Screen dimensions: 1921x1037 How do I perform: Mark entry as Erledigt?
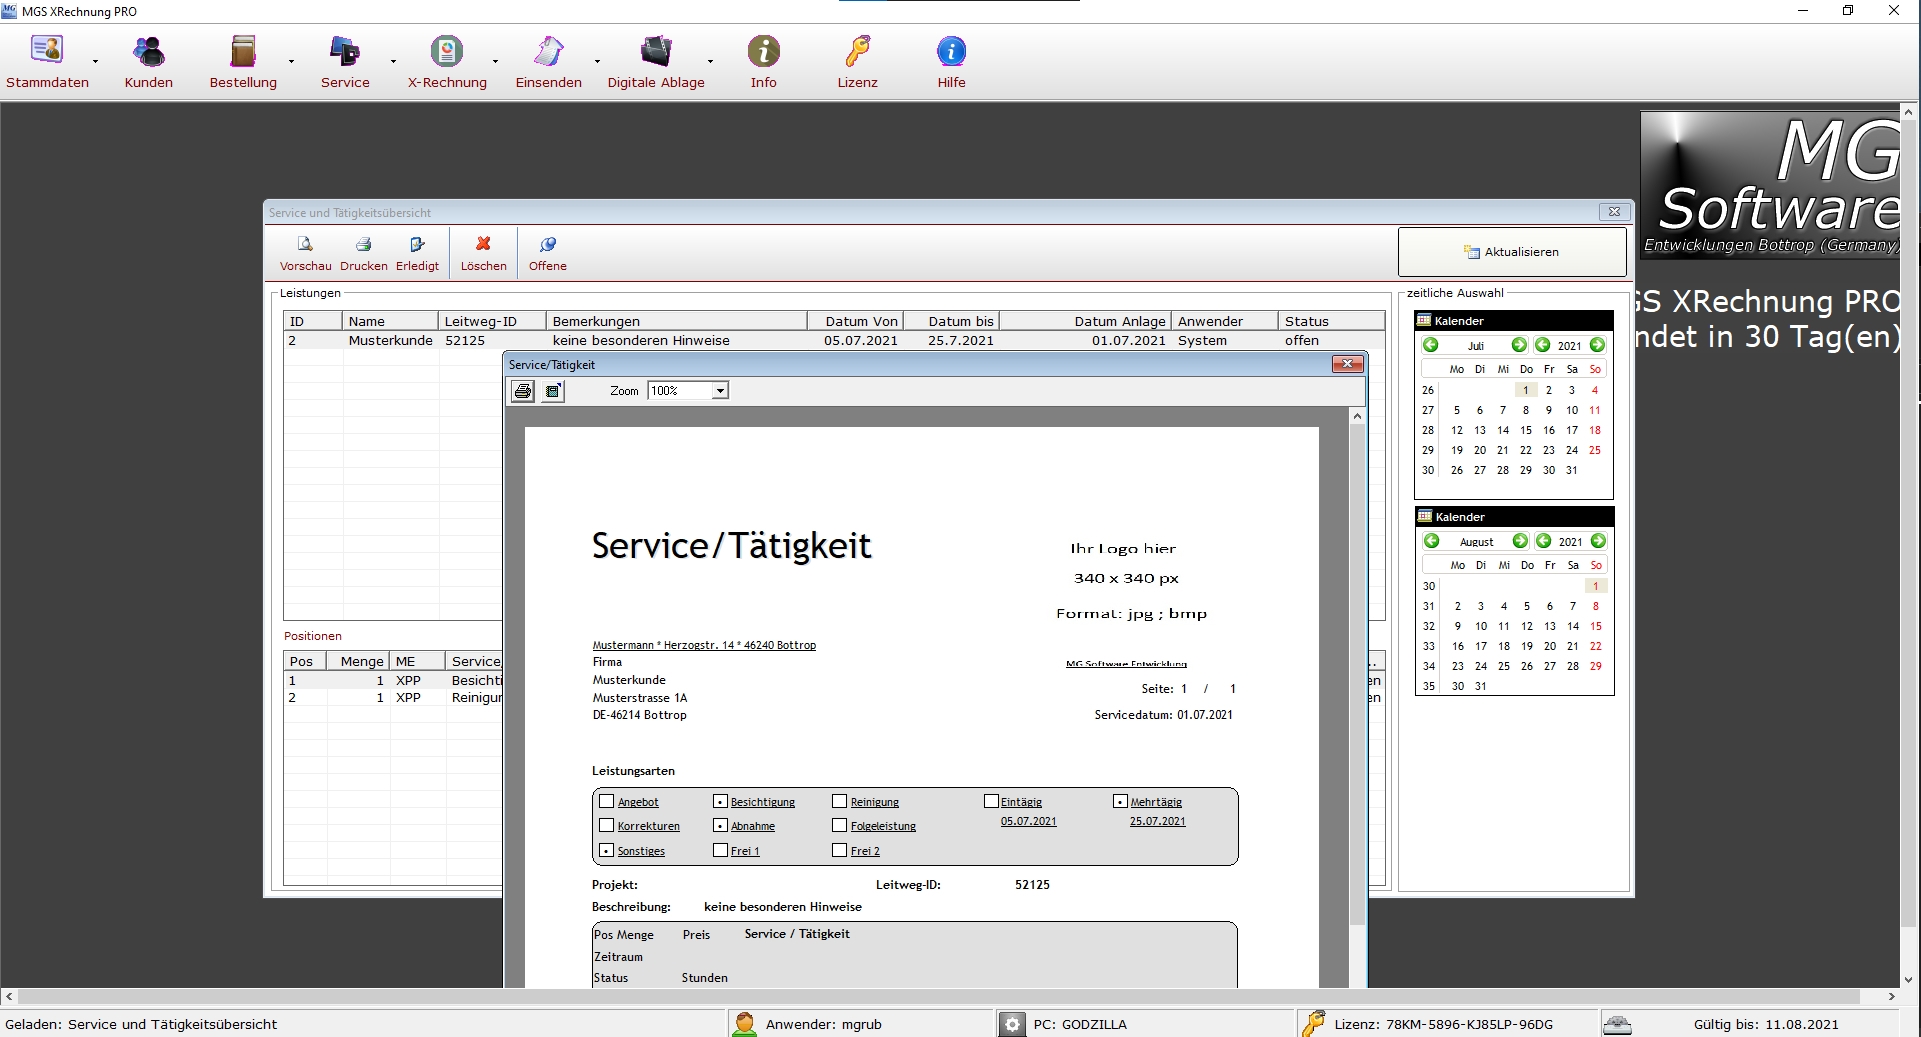[417, 254]
